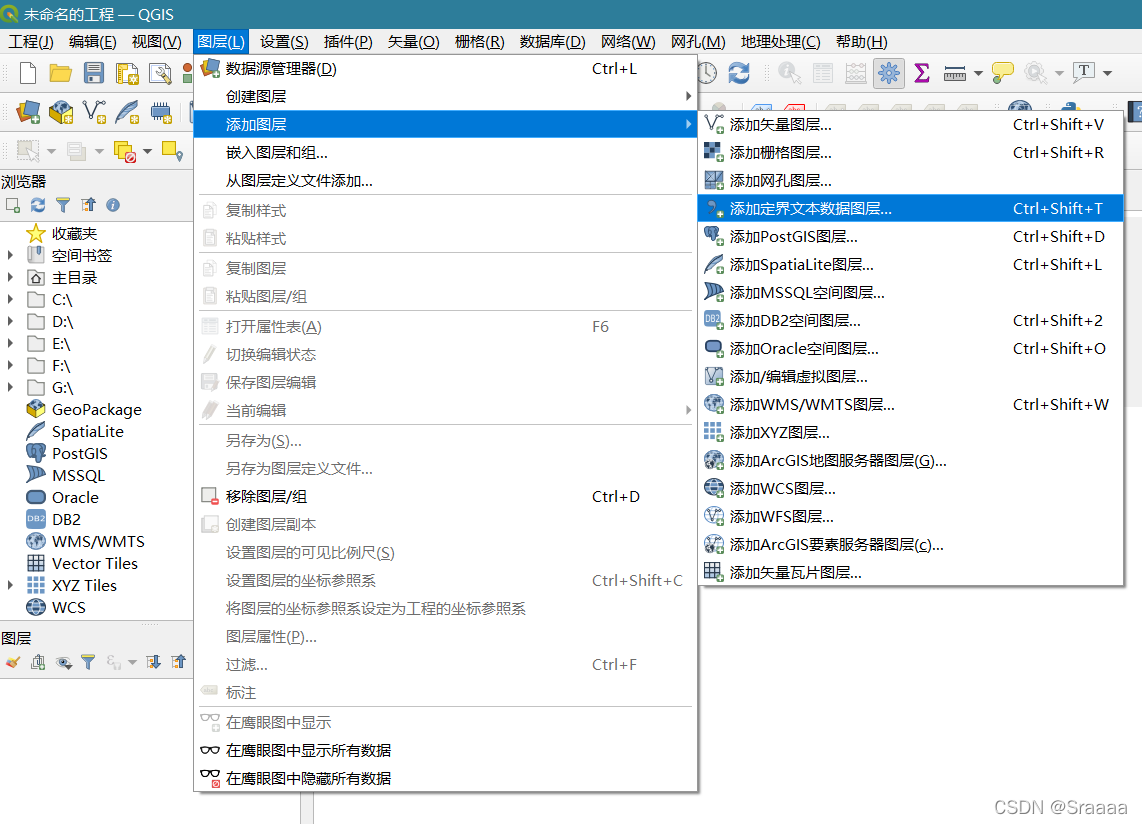The image size is (1142, 824).
Task: Open the New Print Layout icon
Action: coord(127,74)
